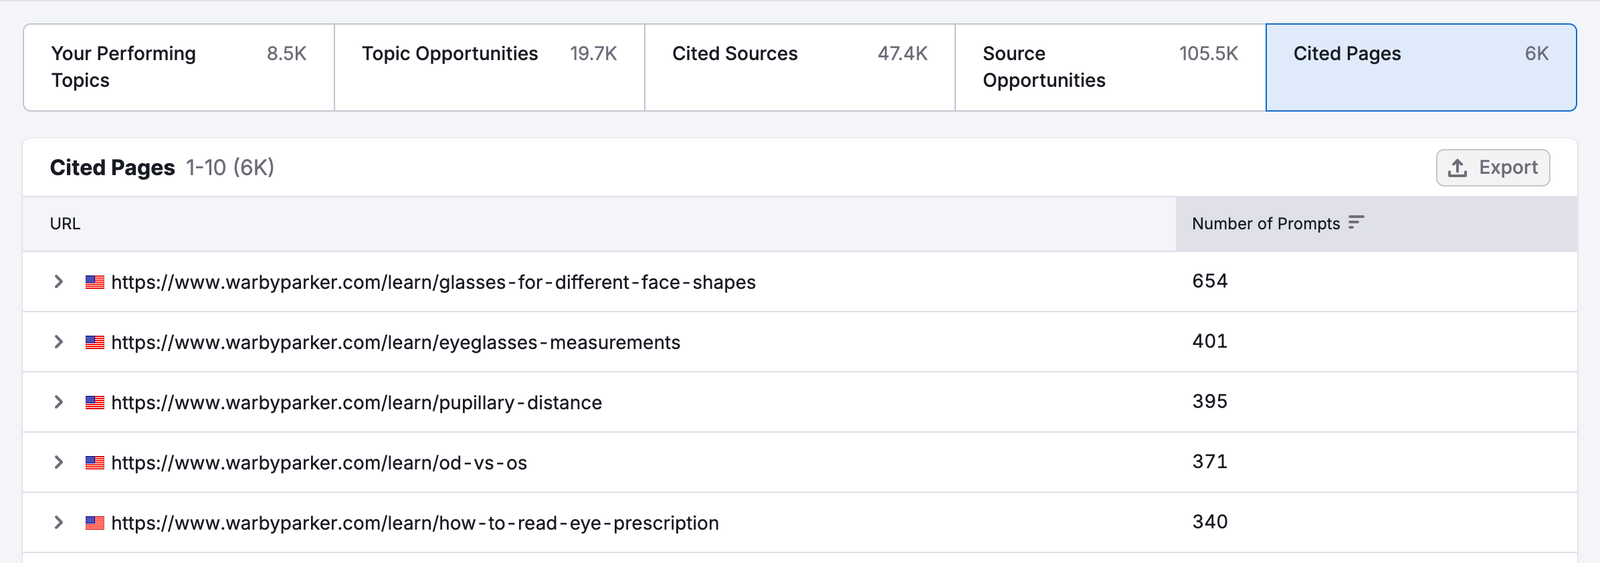Open the how-to-read-eye-prescription URL link

415,523
